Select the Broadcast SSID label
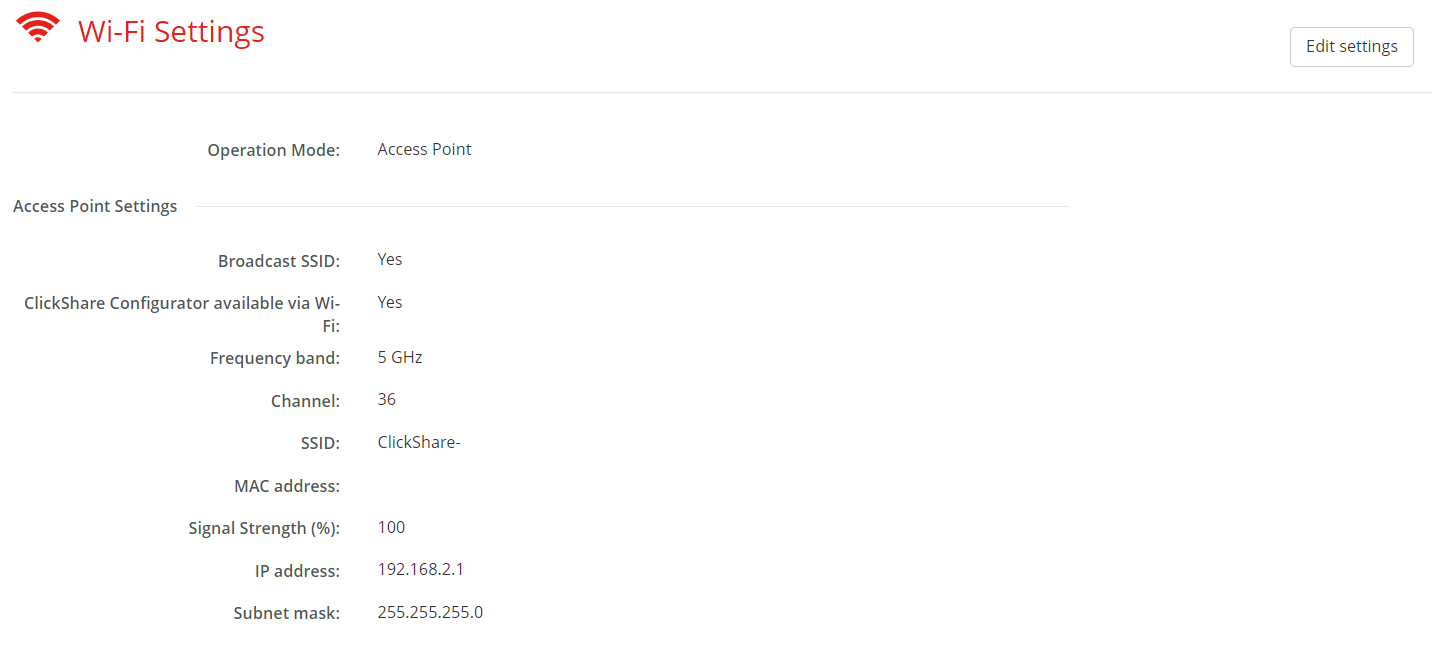This screenshot has width=1440, height=649. (x=279, y=261)
